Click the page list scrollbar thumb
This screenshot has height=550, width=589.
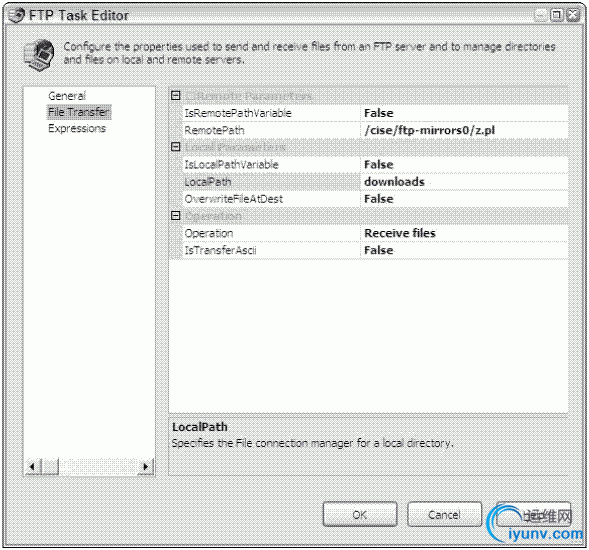(x=50, y=467)
